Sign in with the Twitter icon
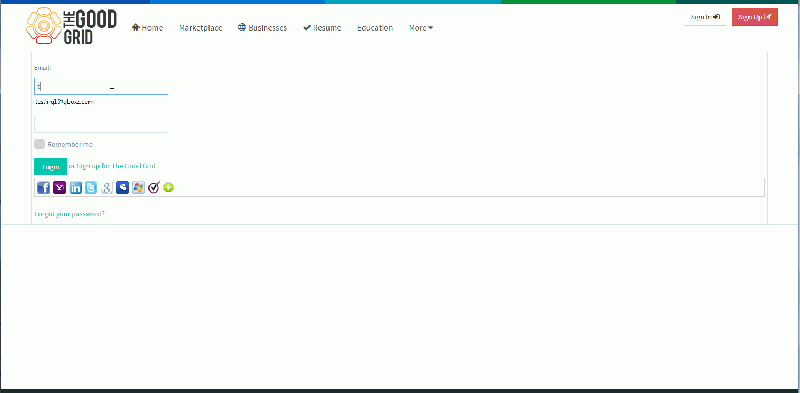 point(91,188)
